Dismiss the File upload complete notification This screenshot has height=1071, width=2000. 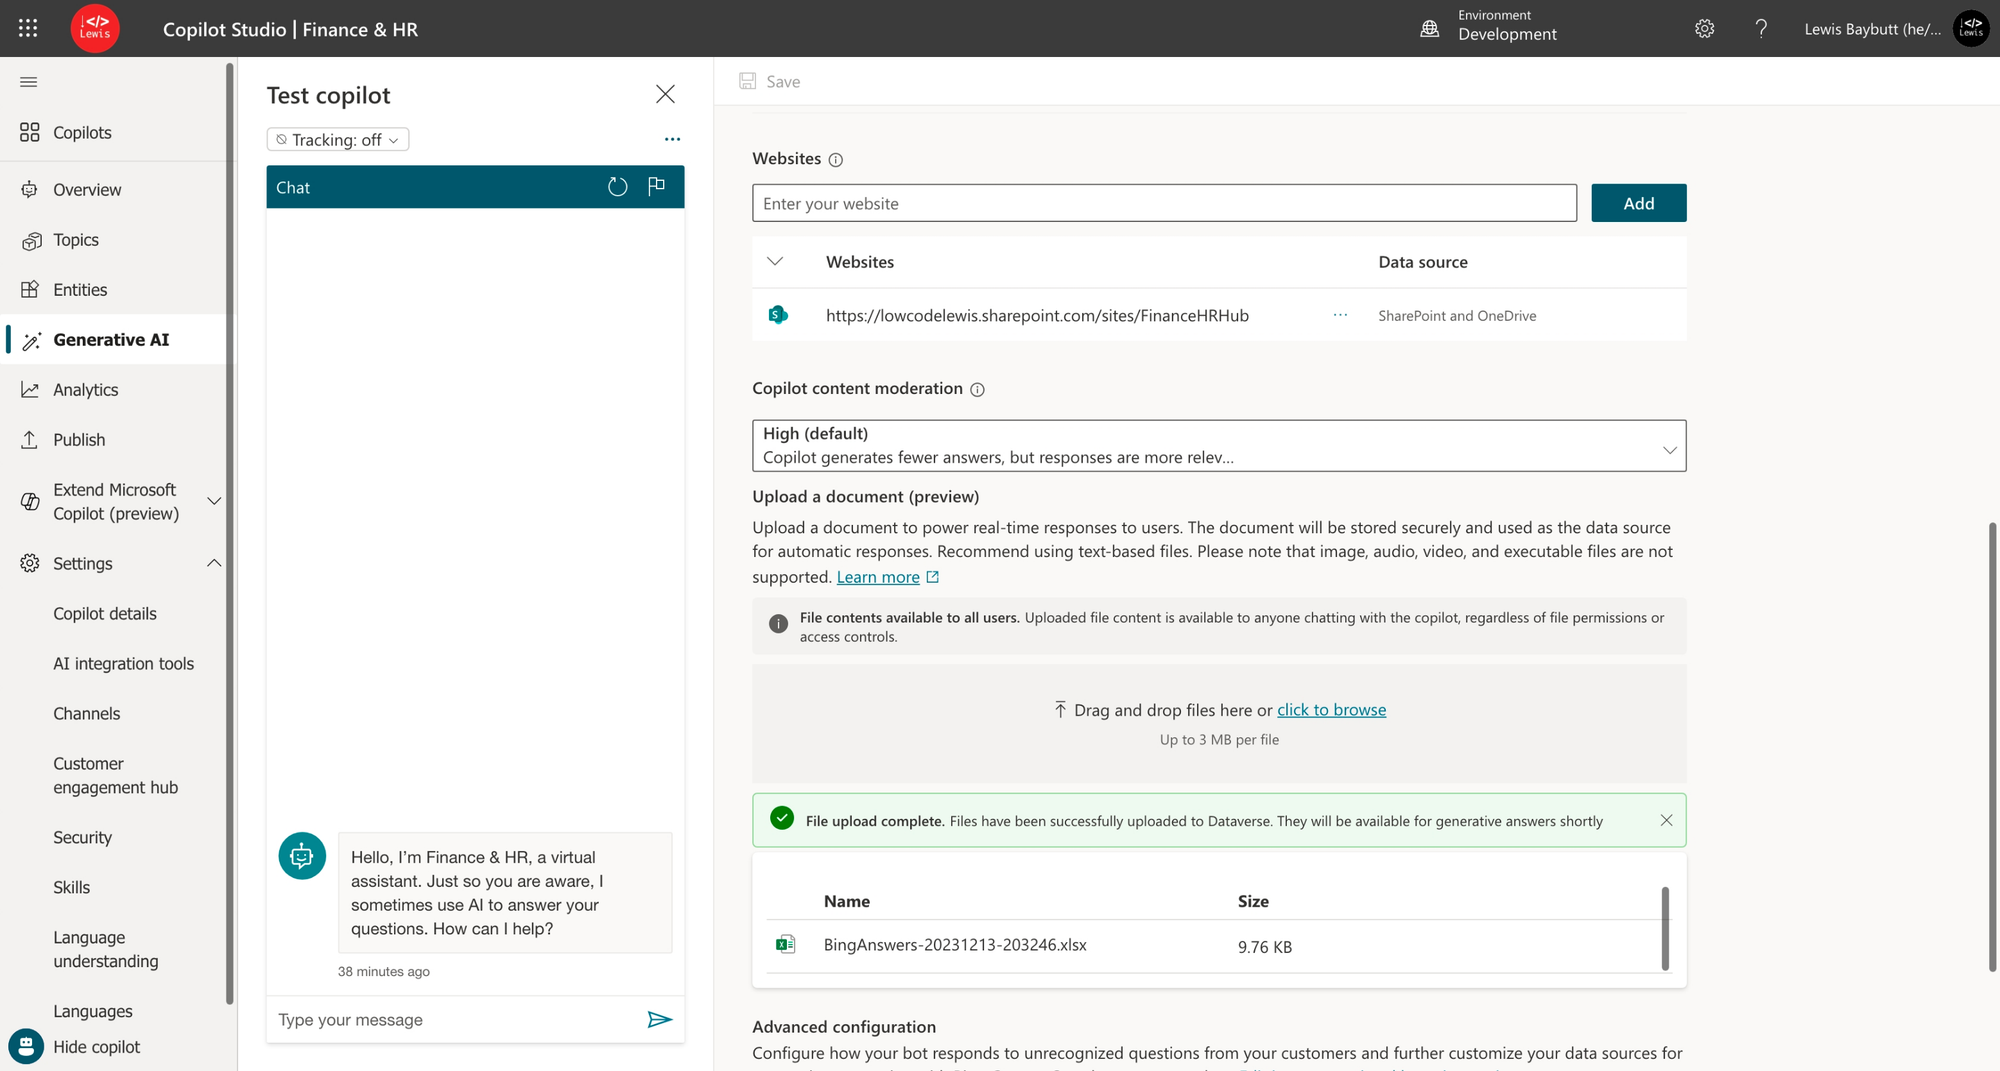point(1666,820)
